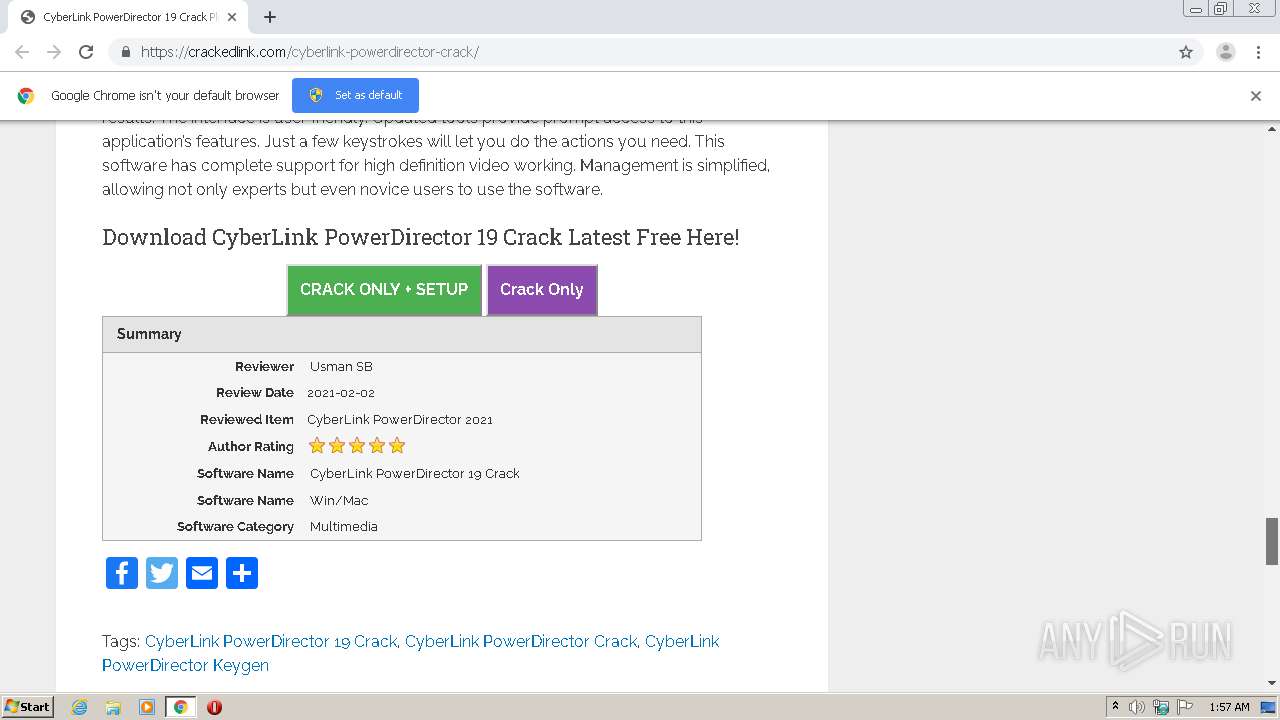The image size is (1280, 720).
Task: Click the browser forward arrow
Action: click(x=54, y=52)
